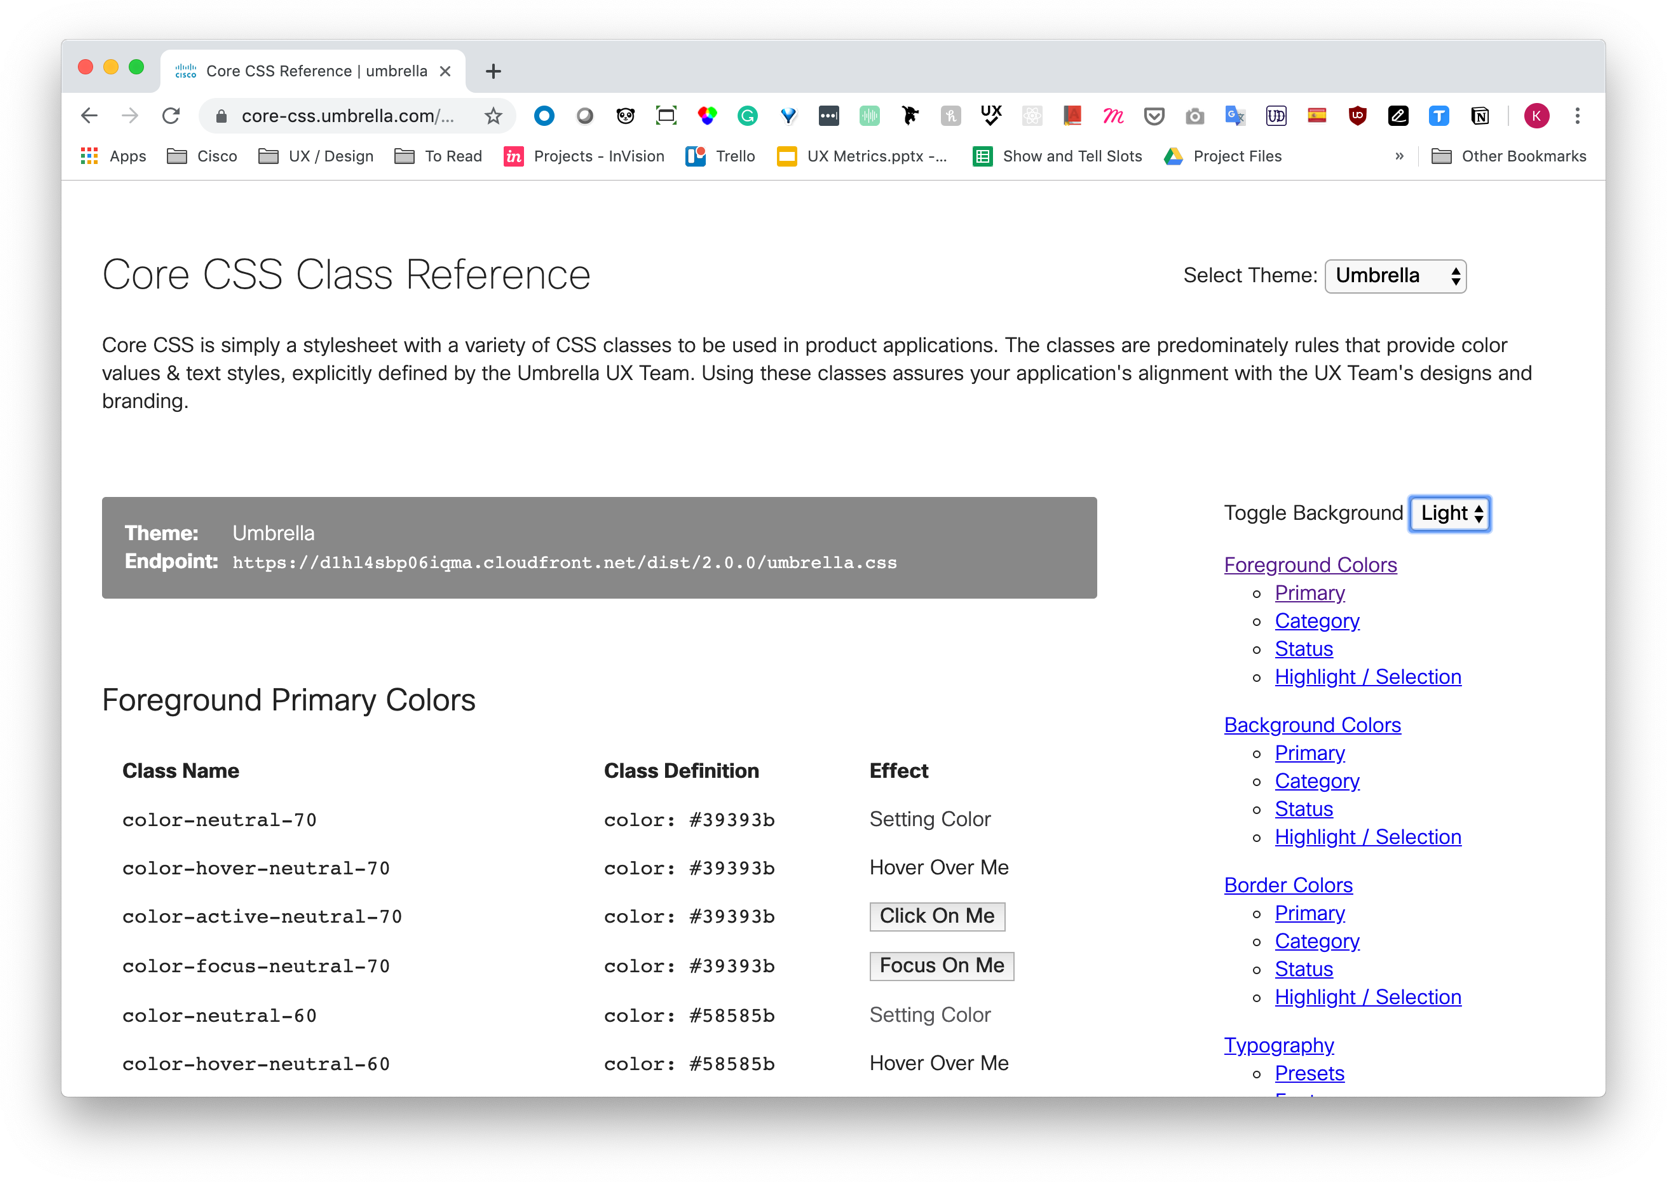The image size is (1667, 1182).
Task: Open Category link under Background Colors
Action: click(x=1317, y=781)
